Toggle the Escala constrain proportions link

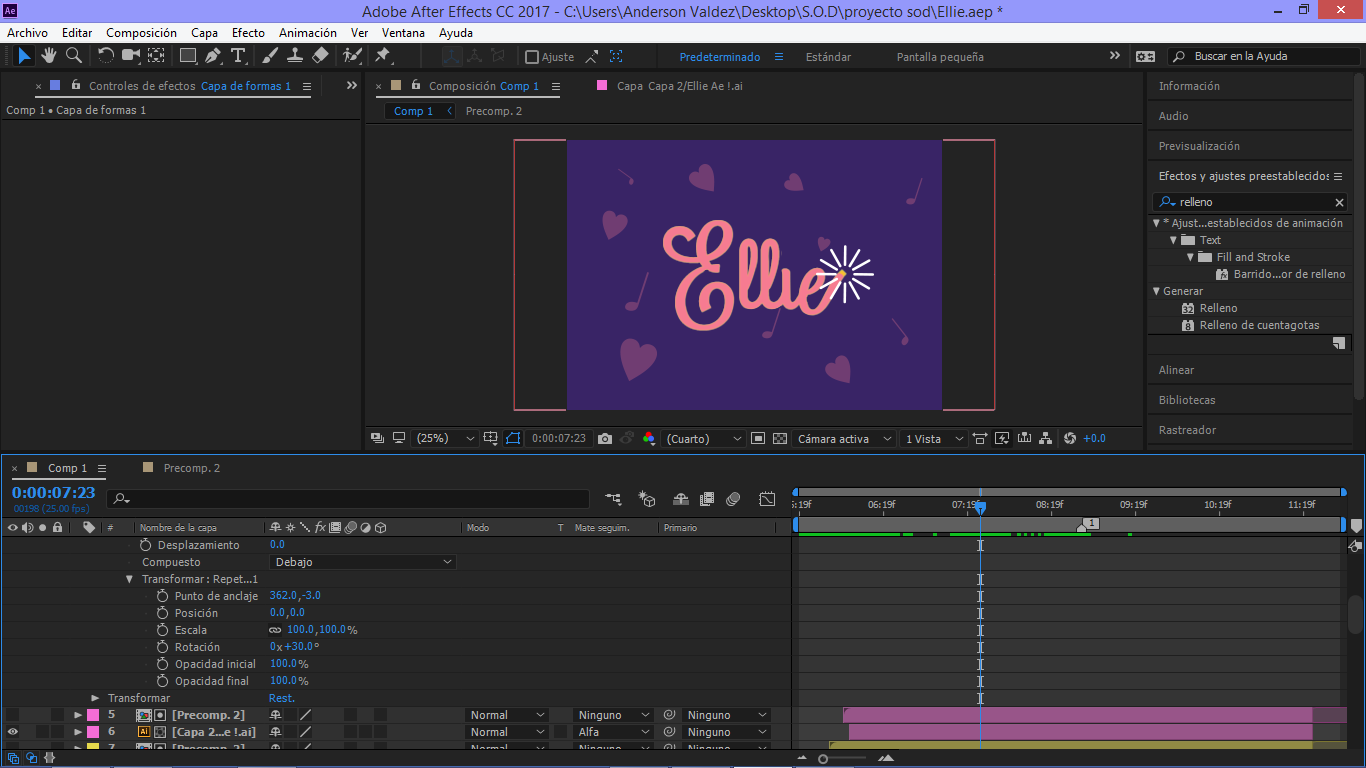[275, 630]
